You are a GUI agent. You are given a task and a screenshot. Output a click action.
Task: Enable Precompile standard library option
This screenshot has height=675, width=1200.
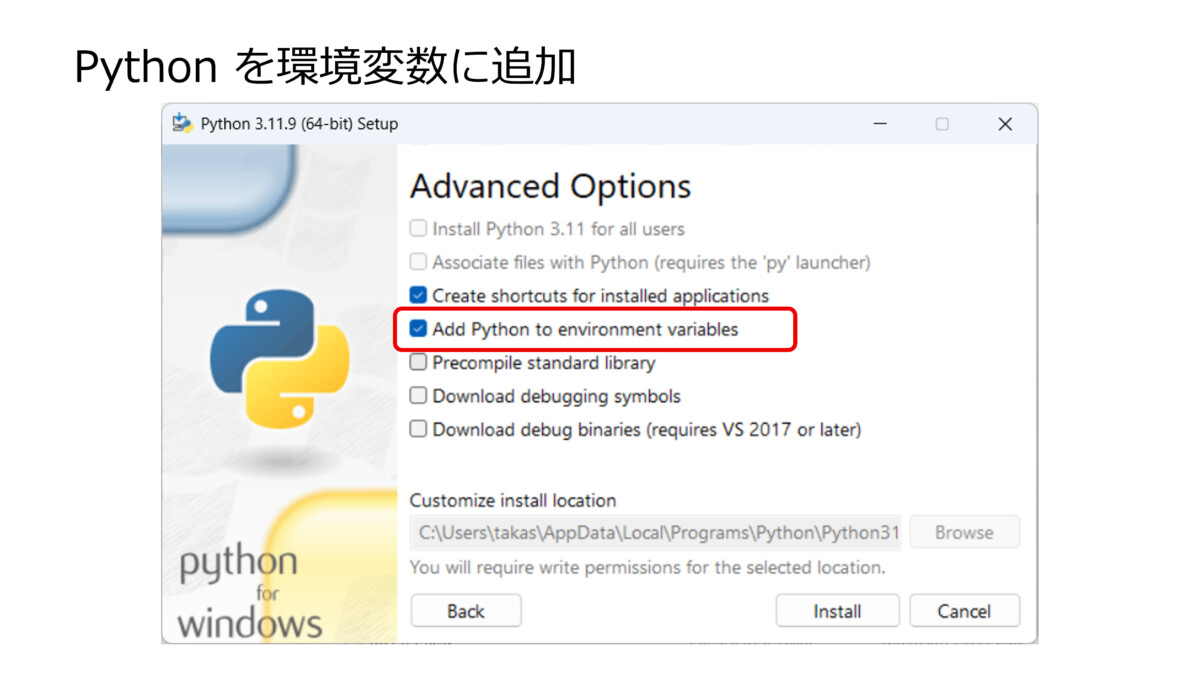click(418, 363)
